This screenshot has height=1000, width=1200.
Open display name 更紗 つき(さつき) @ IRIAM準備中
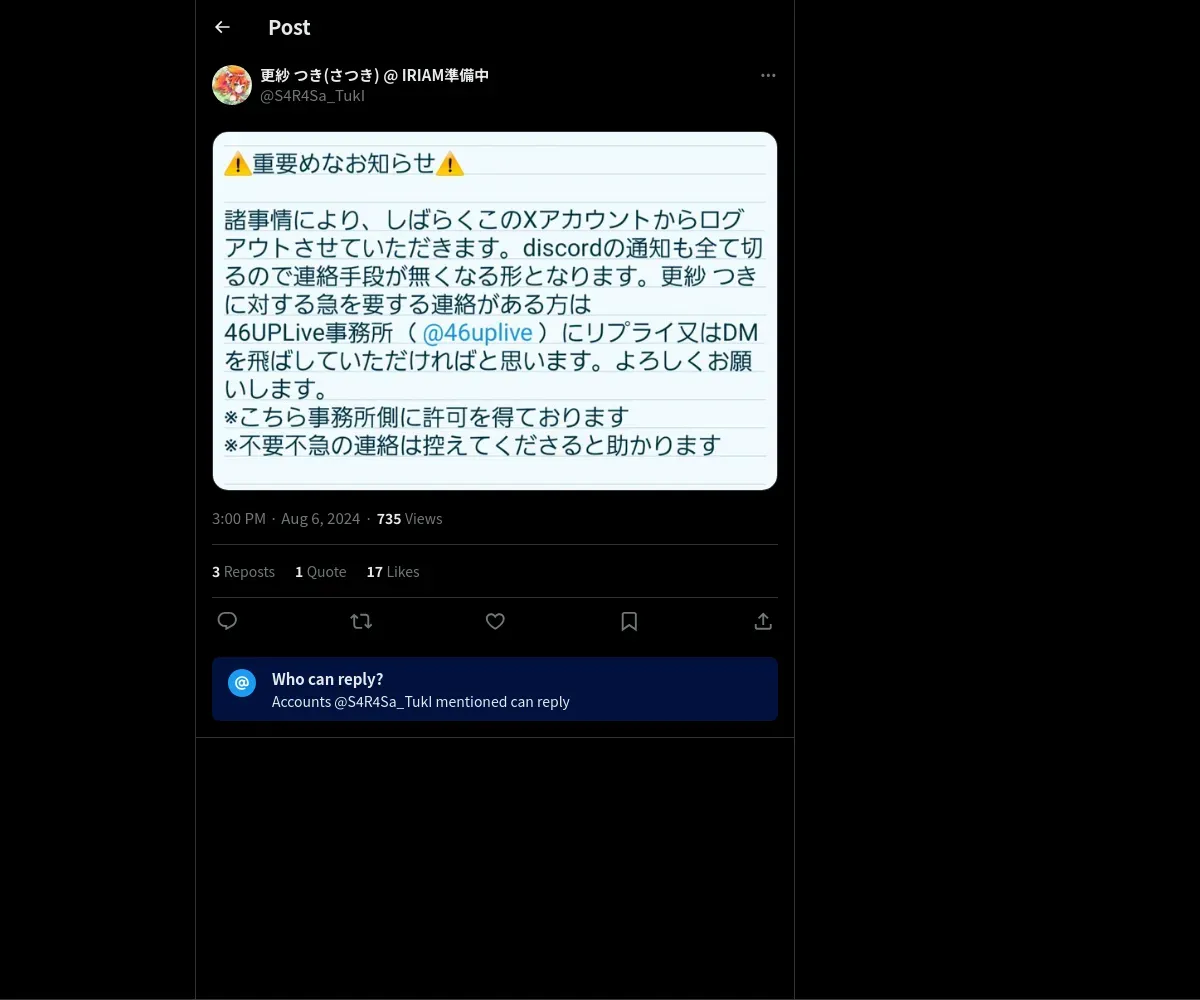pyautogui.click(x=374, y=75)
